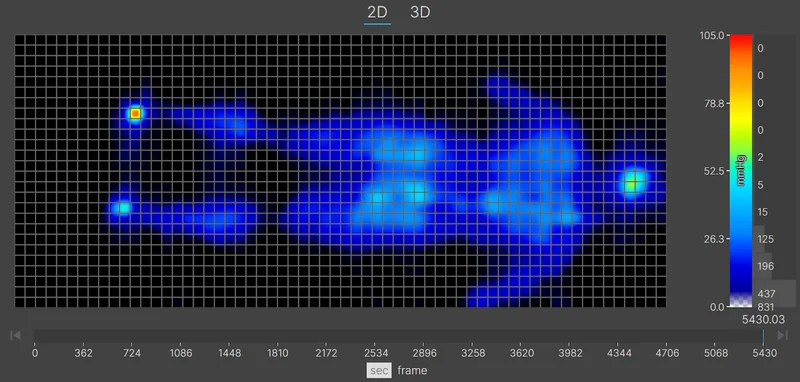This screenshot has height=382, width=800.
Task: Click the red high-pressure hotspot cell on the map
Action: pos(135,113)
